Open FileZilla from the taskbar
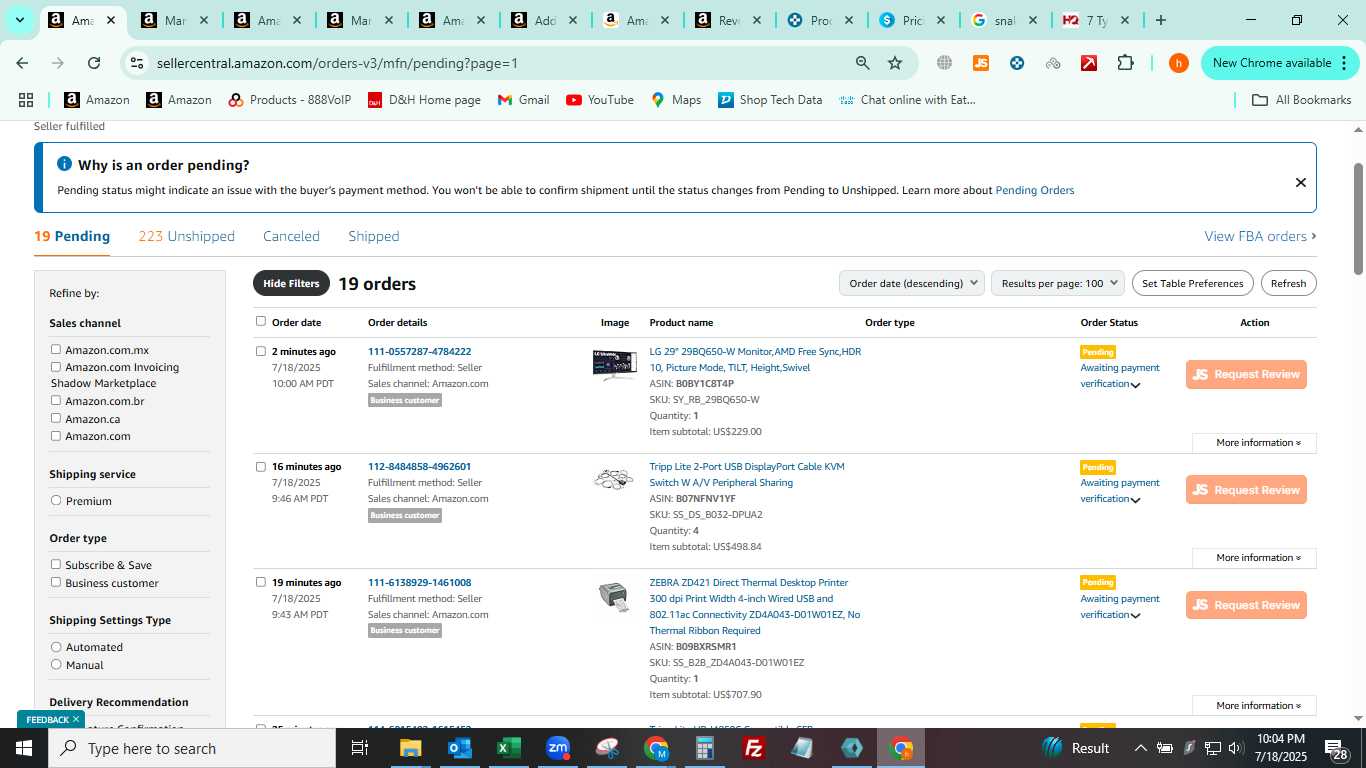 [x=754, y=748]
